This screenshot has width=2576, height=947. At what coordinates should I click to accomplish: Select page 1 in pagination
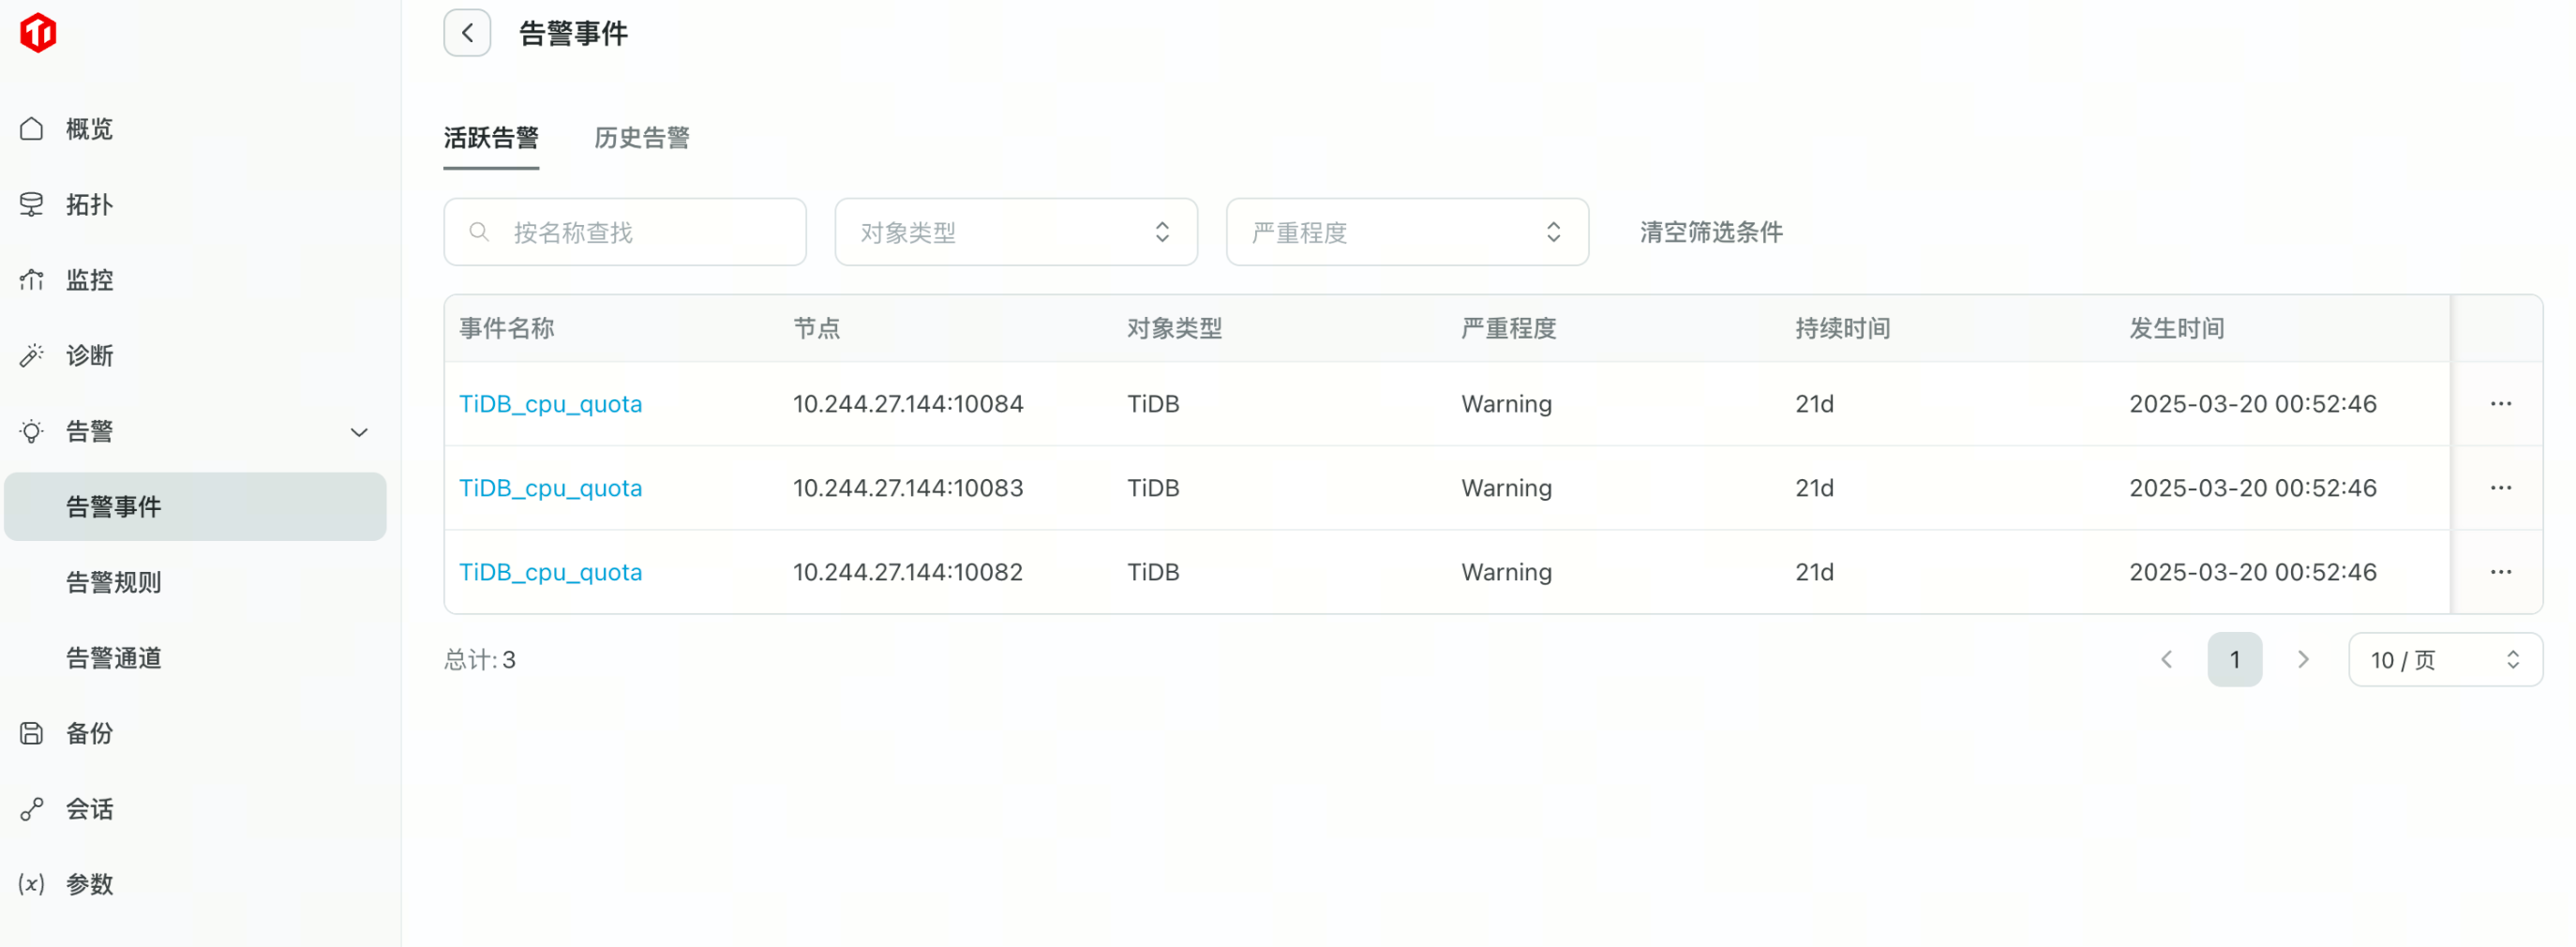pyautogui.click(x=2235, y=660)
